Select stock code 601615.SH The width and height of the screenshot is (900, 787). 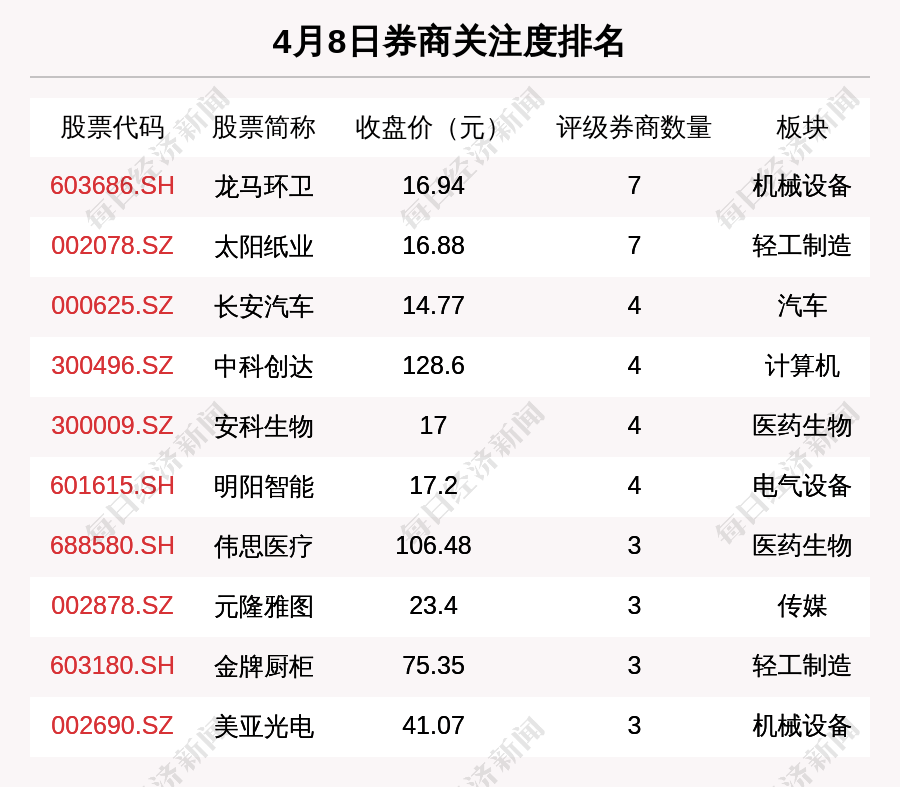[112, 486]
